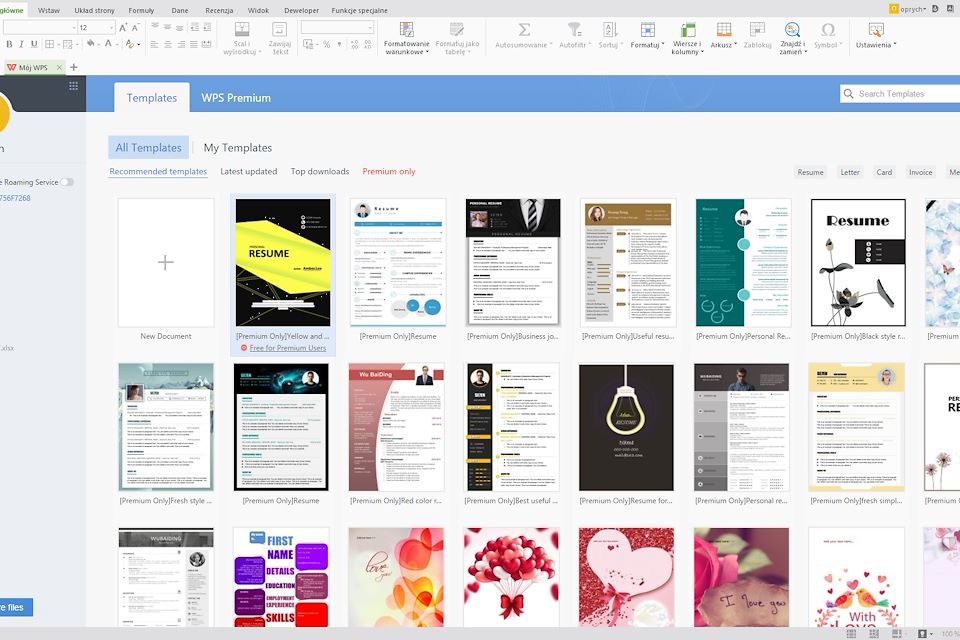The width and height of the screenshot is (960, 640).
Task: Click the Formatuj cell icon
Action: (647, 29)
